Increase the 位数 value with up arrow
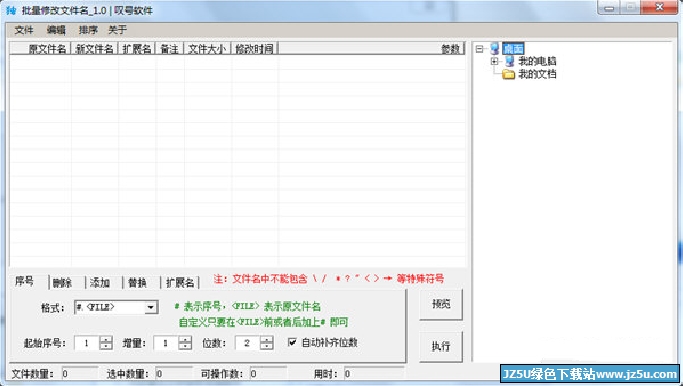Image resolution: width=683 pixels, height=386 pixels. 267,339
